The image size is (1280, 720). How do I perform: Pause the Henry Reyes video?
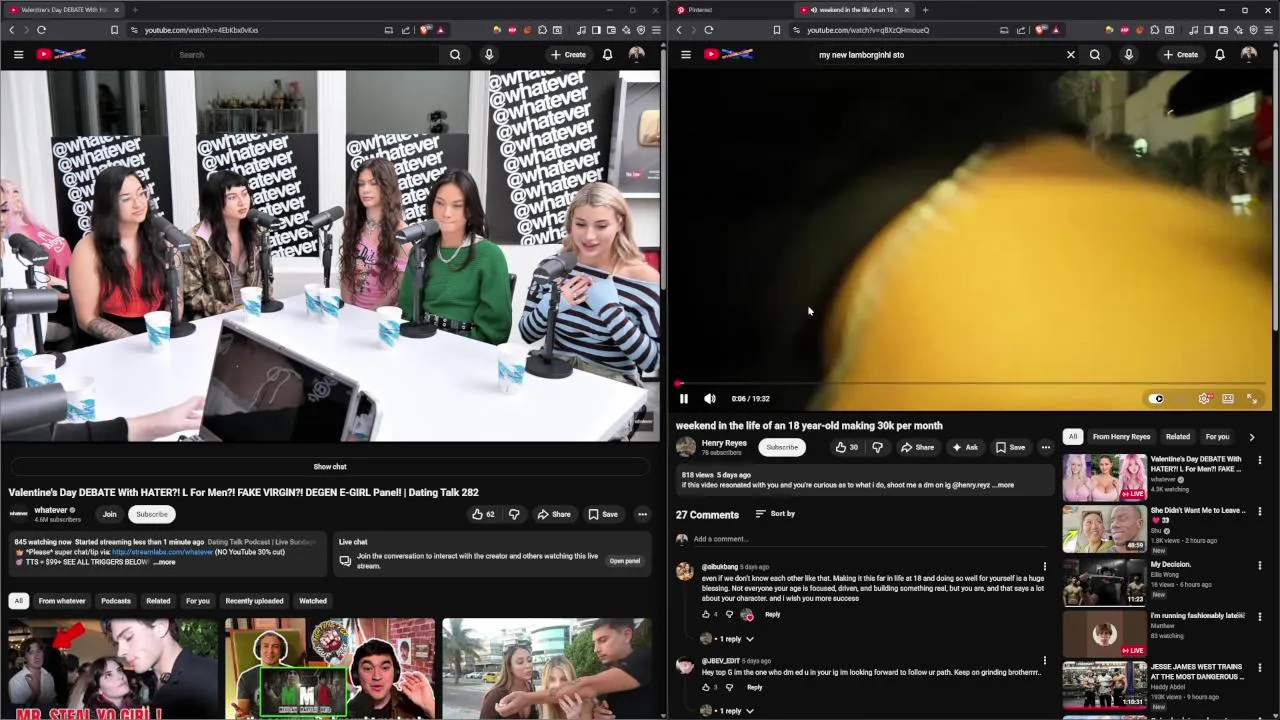click(684, 398)
